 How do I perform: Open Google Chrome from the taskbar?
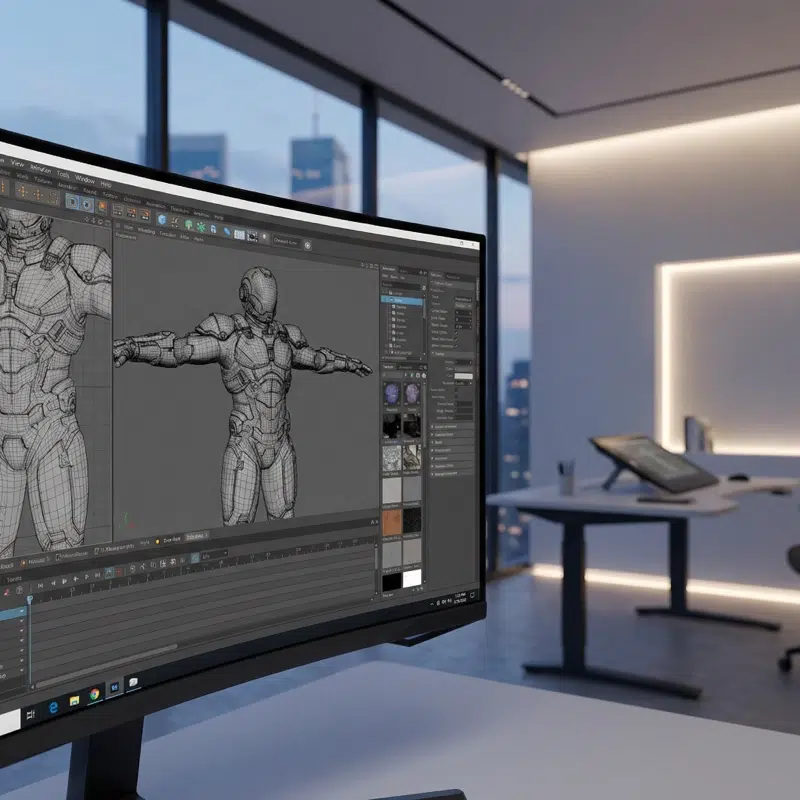click(x=94, y=694)
